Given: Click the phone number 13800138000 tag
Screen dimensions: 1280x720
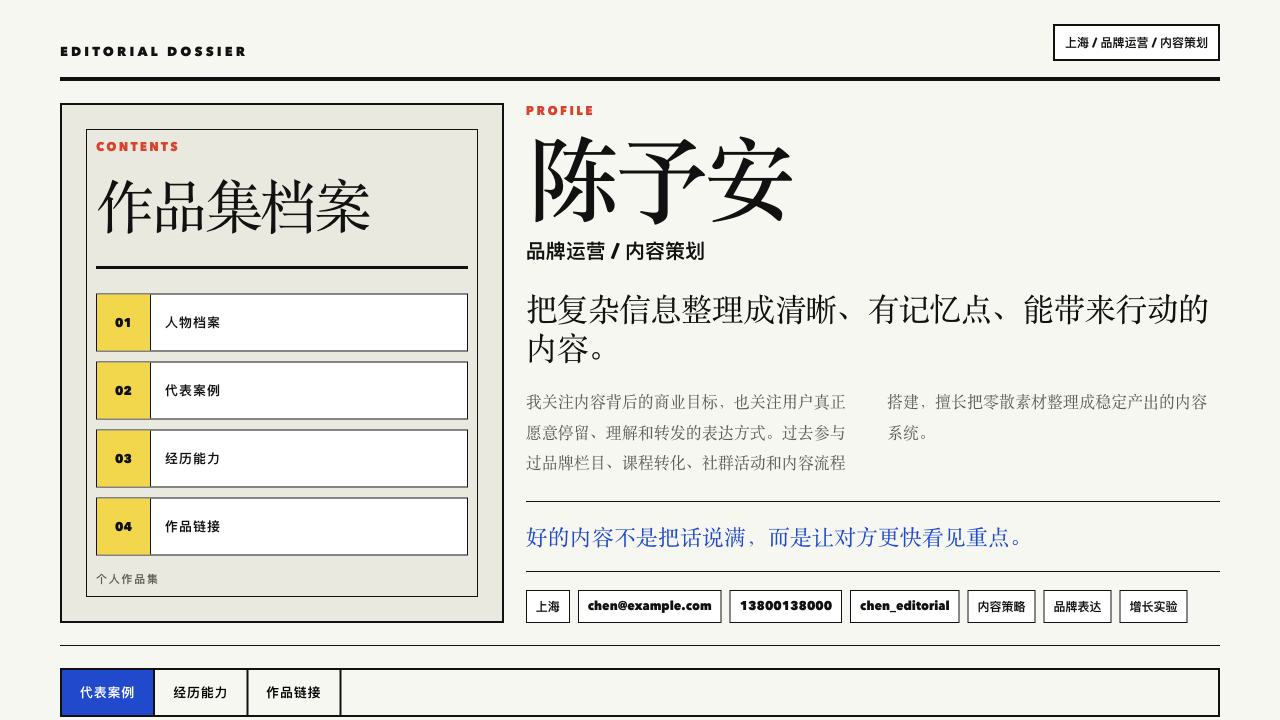Looking at the screenshot, I should tap(786, 606).
